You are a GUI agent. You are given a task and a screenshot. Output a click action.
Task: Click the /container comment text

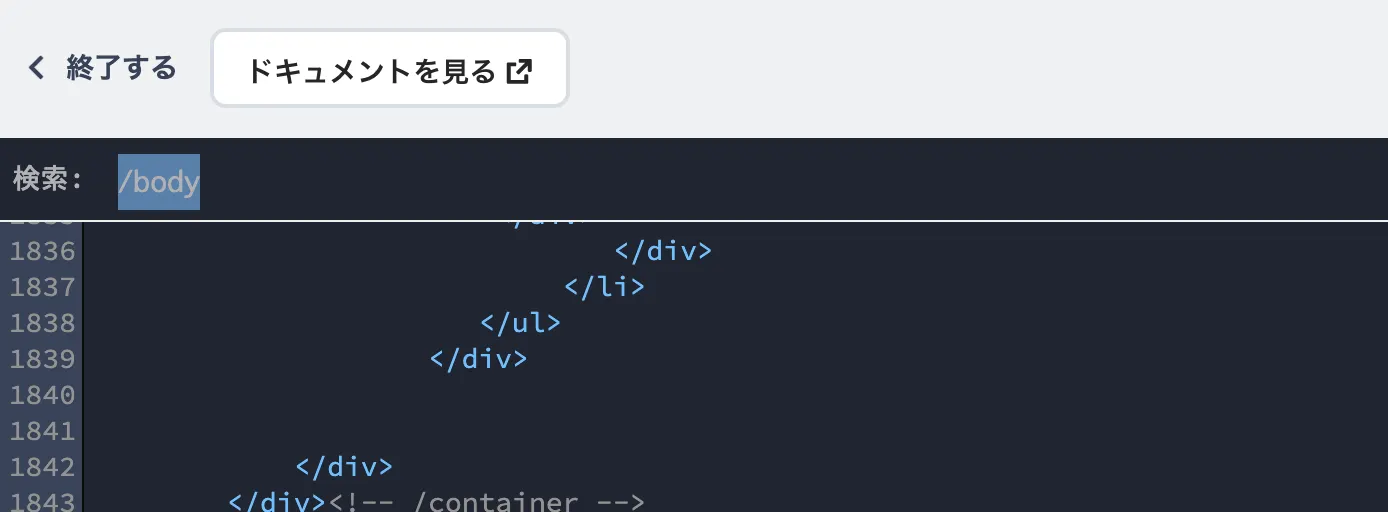(x=486, y=500)
